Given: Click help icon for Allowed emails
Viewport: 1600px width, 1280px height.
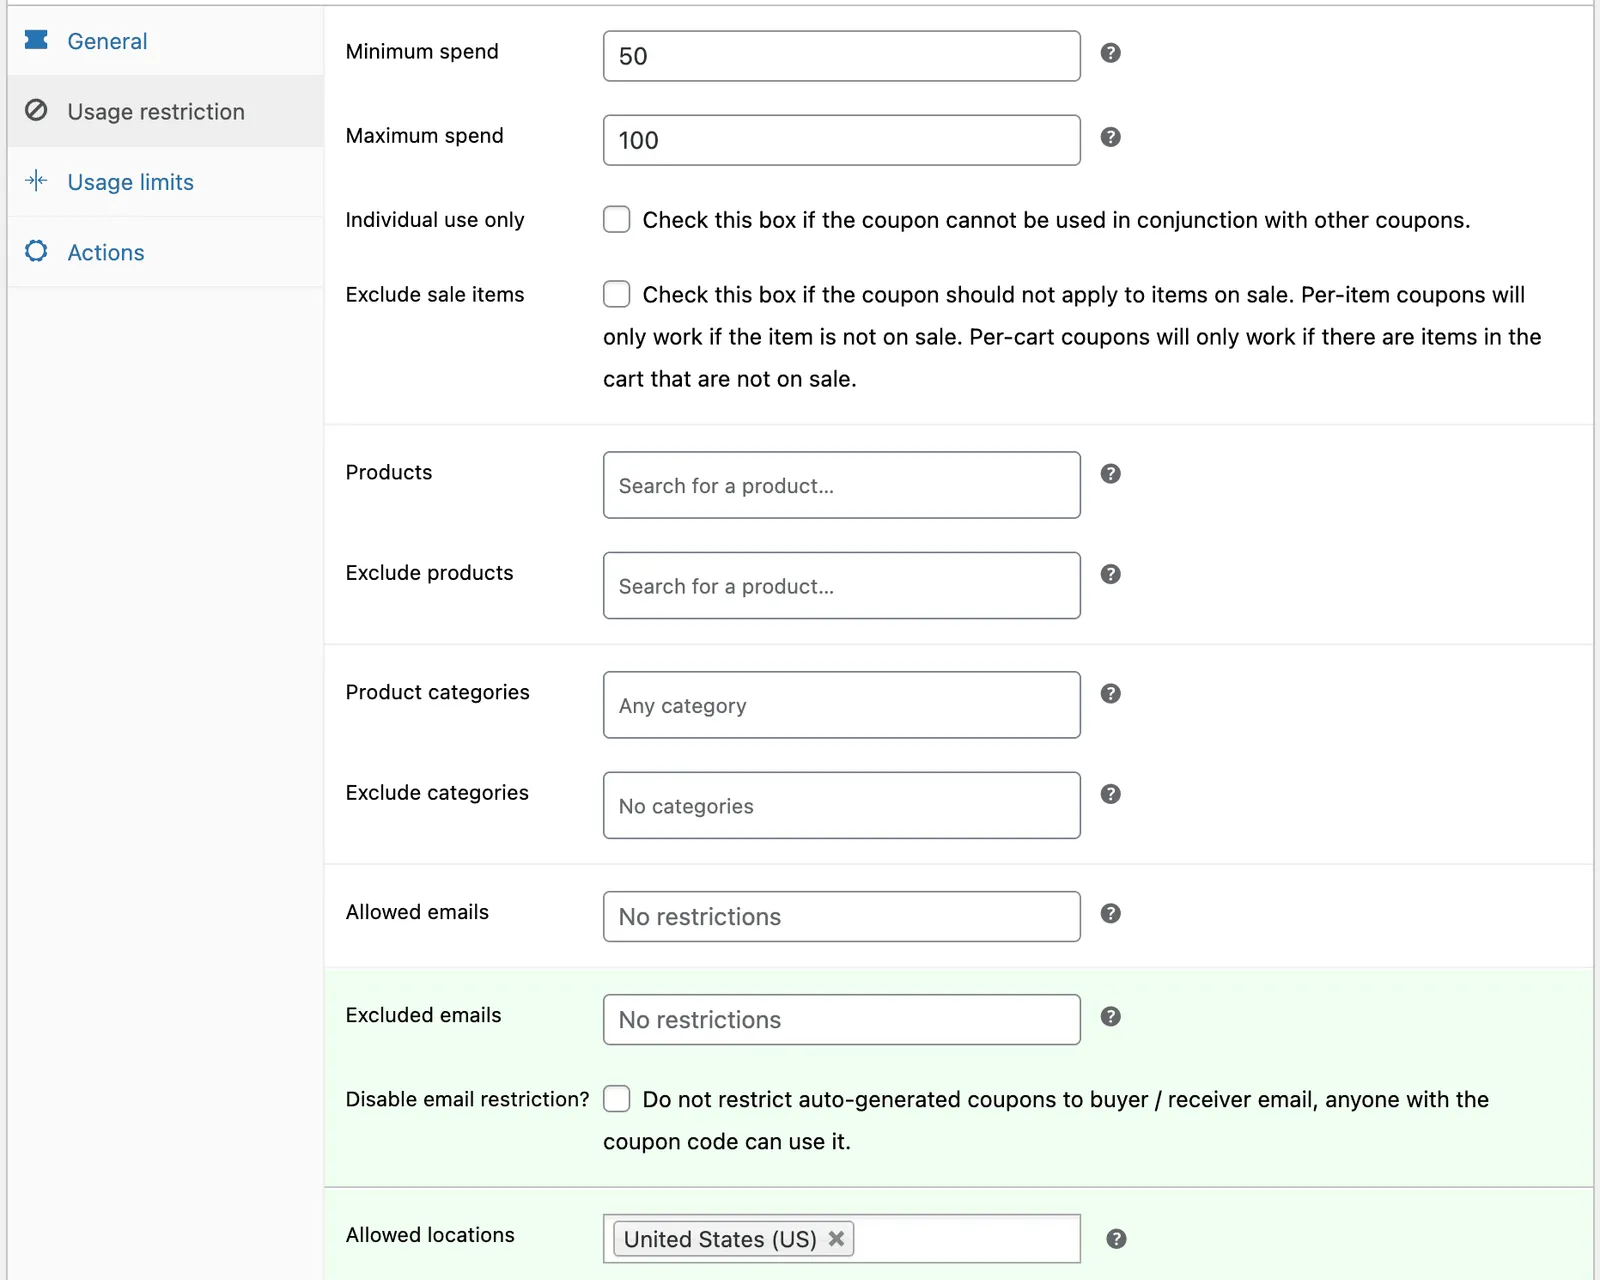Looking at the screenshot, I should click(x=1110, y=914).
